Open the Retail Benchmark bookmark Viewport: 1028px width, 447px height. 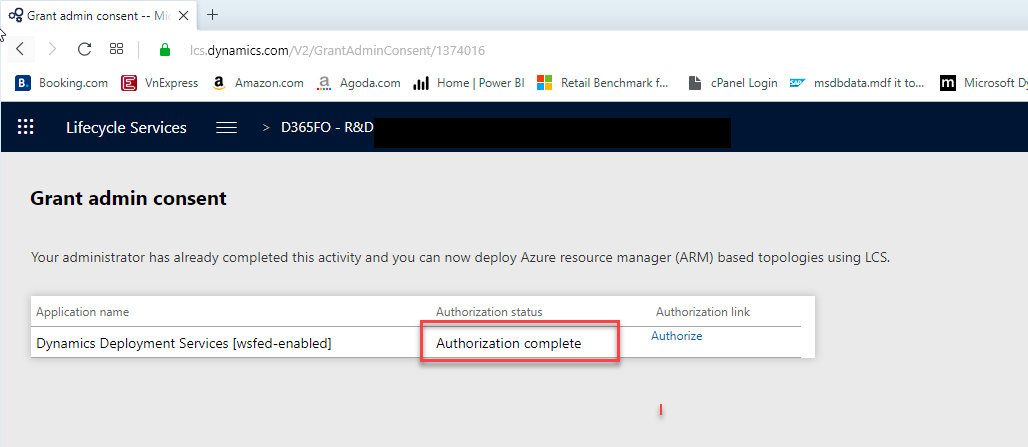point(603,83)
